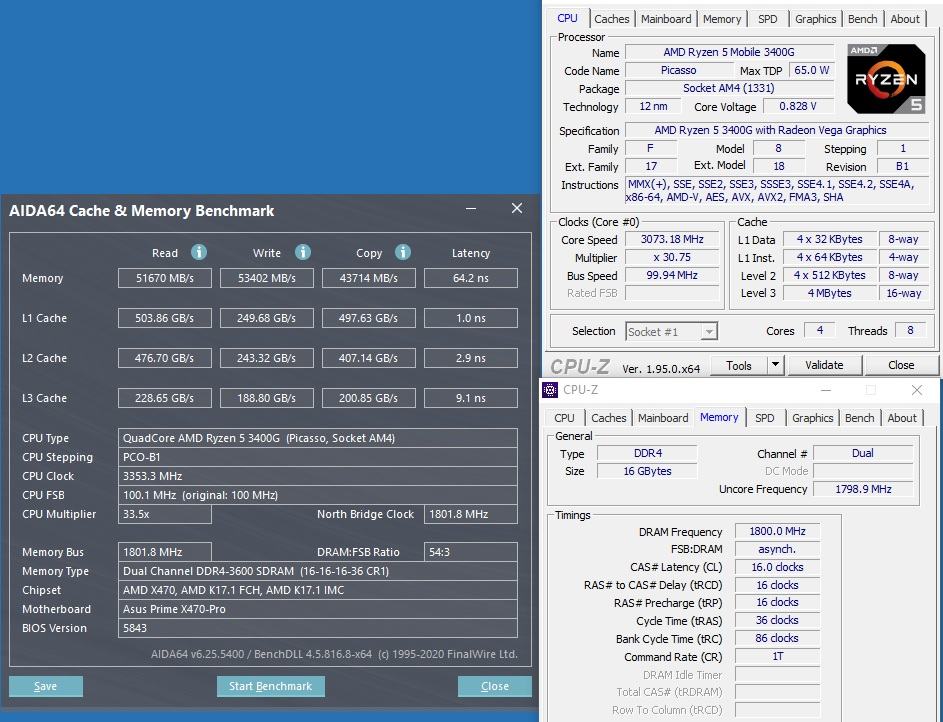
Task: Click Command Rate value 1T
Action: [x=777, y=656]
